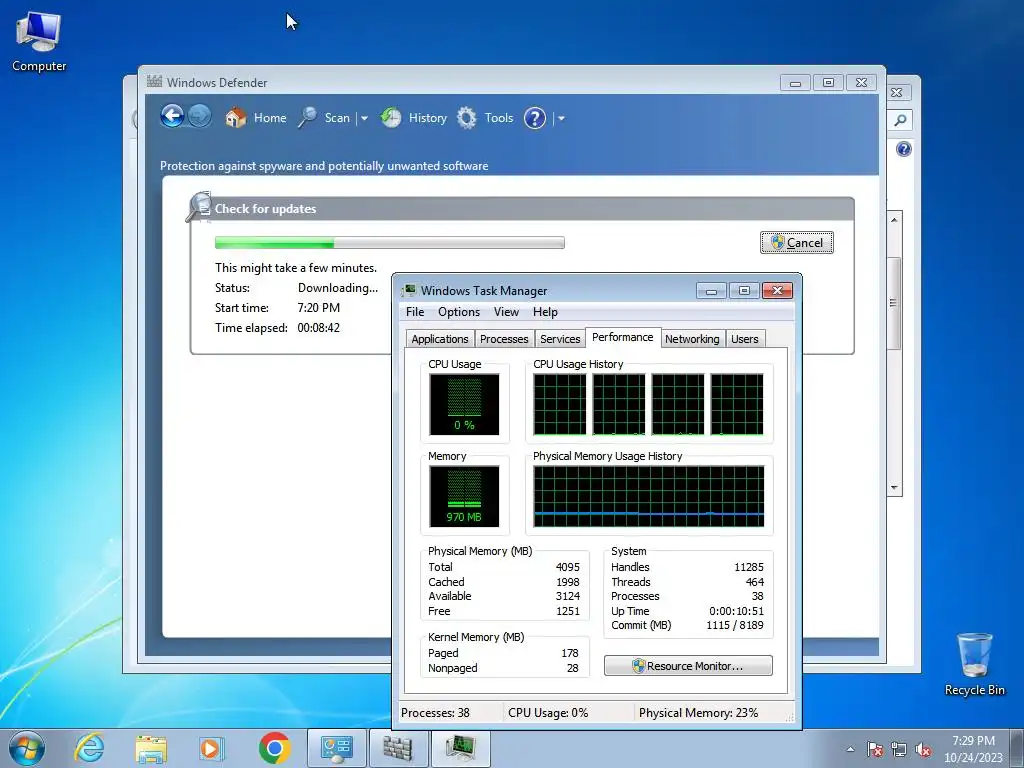Click the network tray icon
The height and width of the screenshot is (768, 1024).
coord(899,750)
